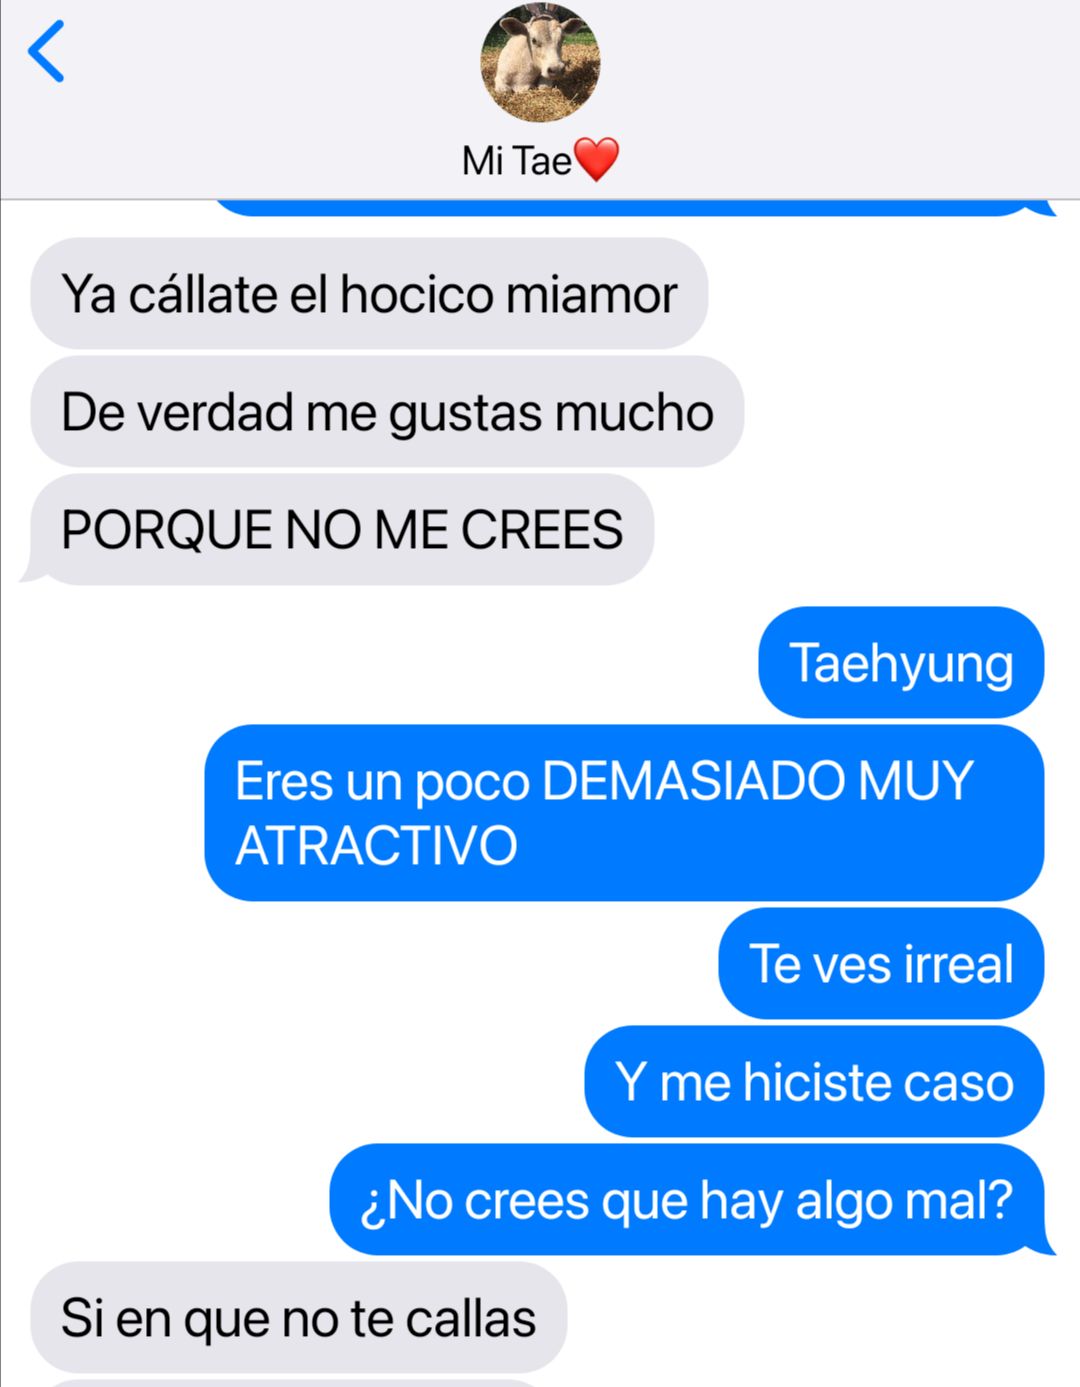Select 'Si en que no te callas' message
Screen dimensions: 1080x1387
[x=299, y=1318]
